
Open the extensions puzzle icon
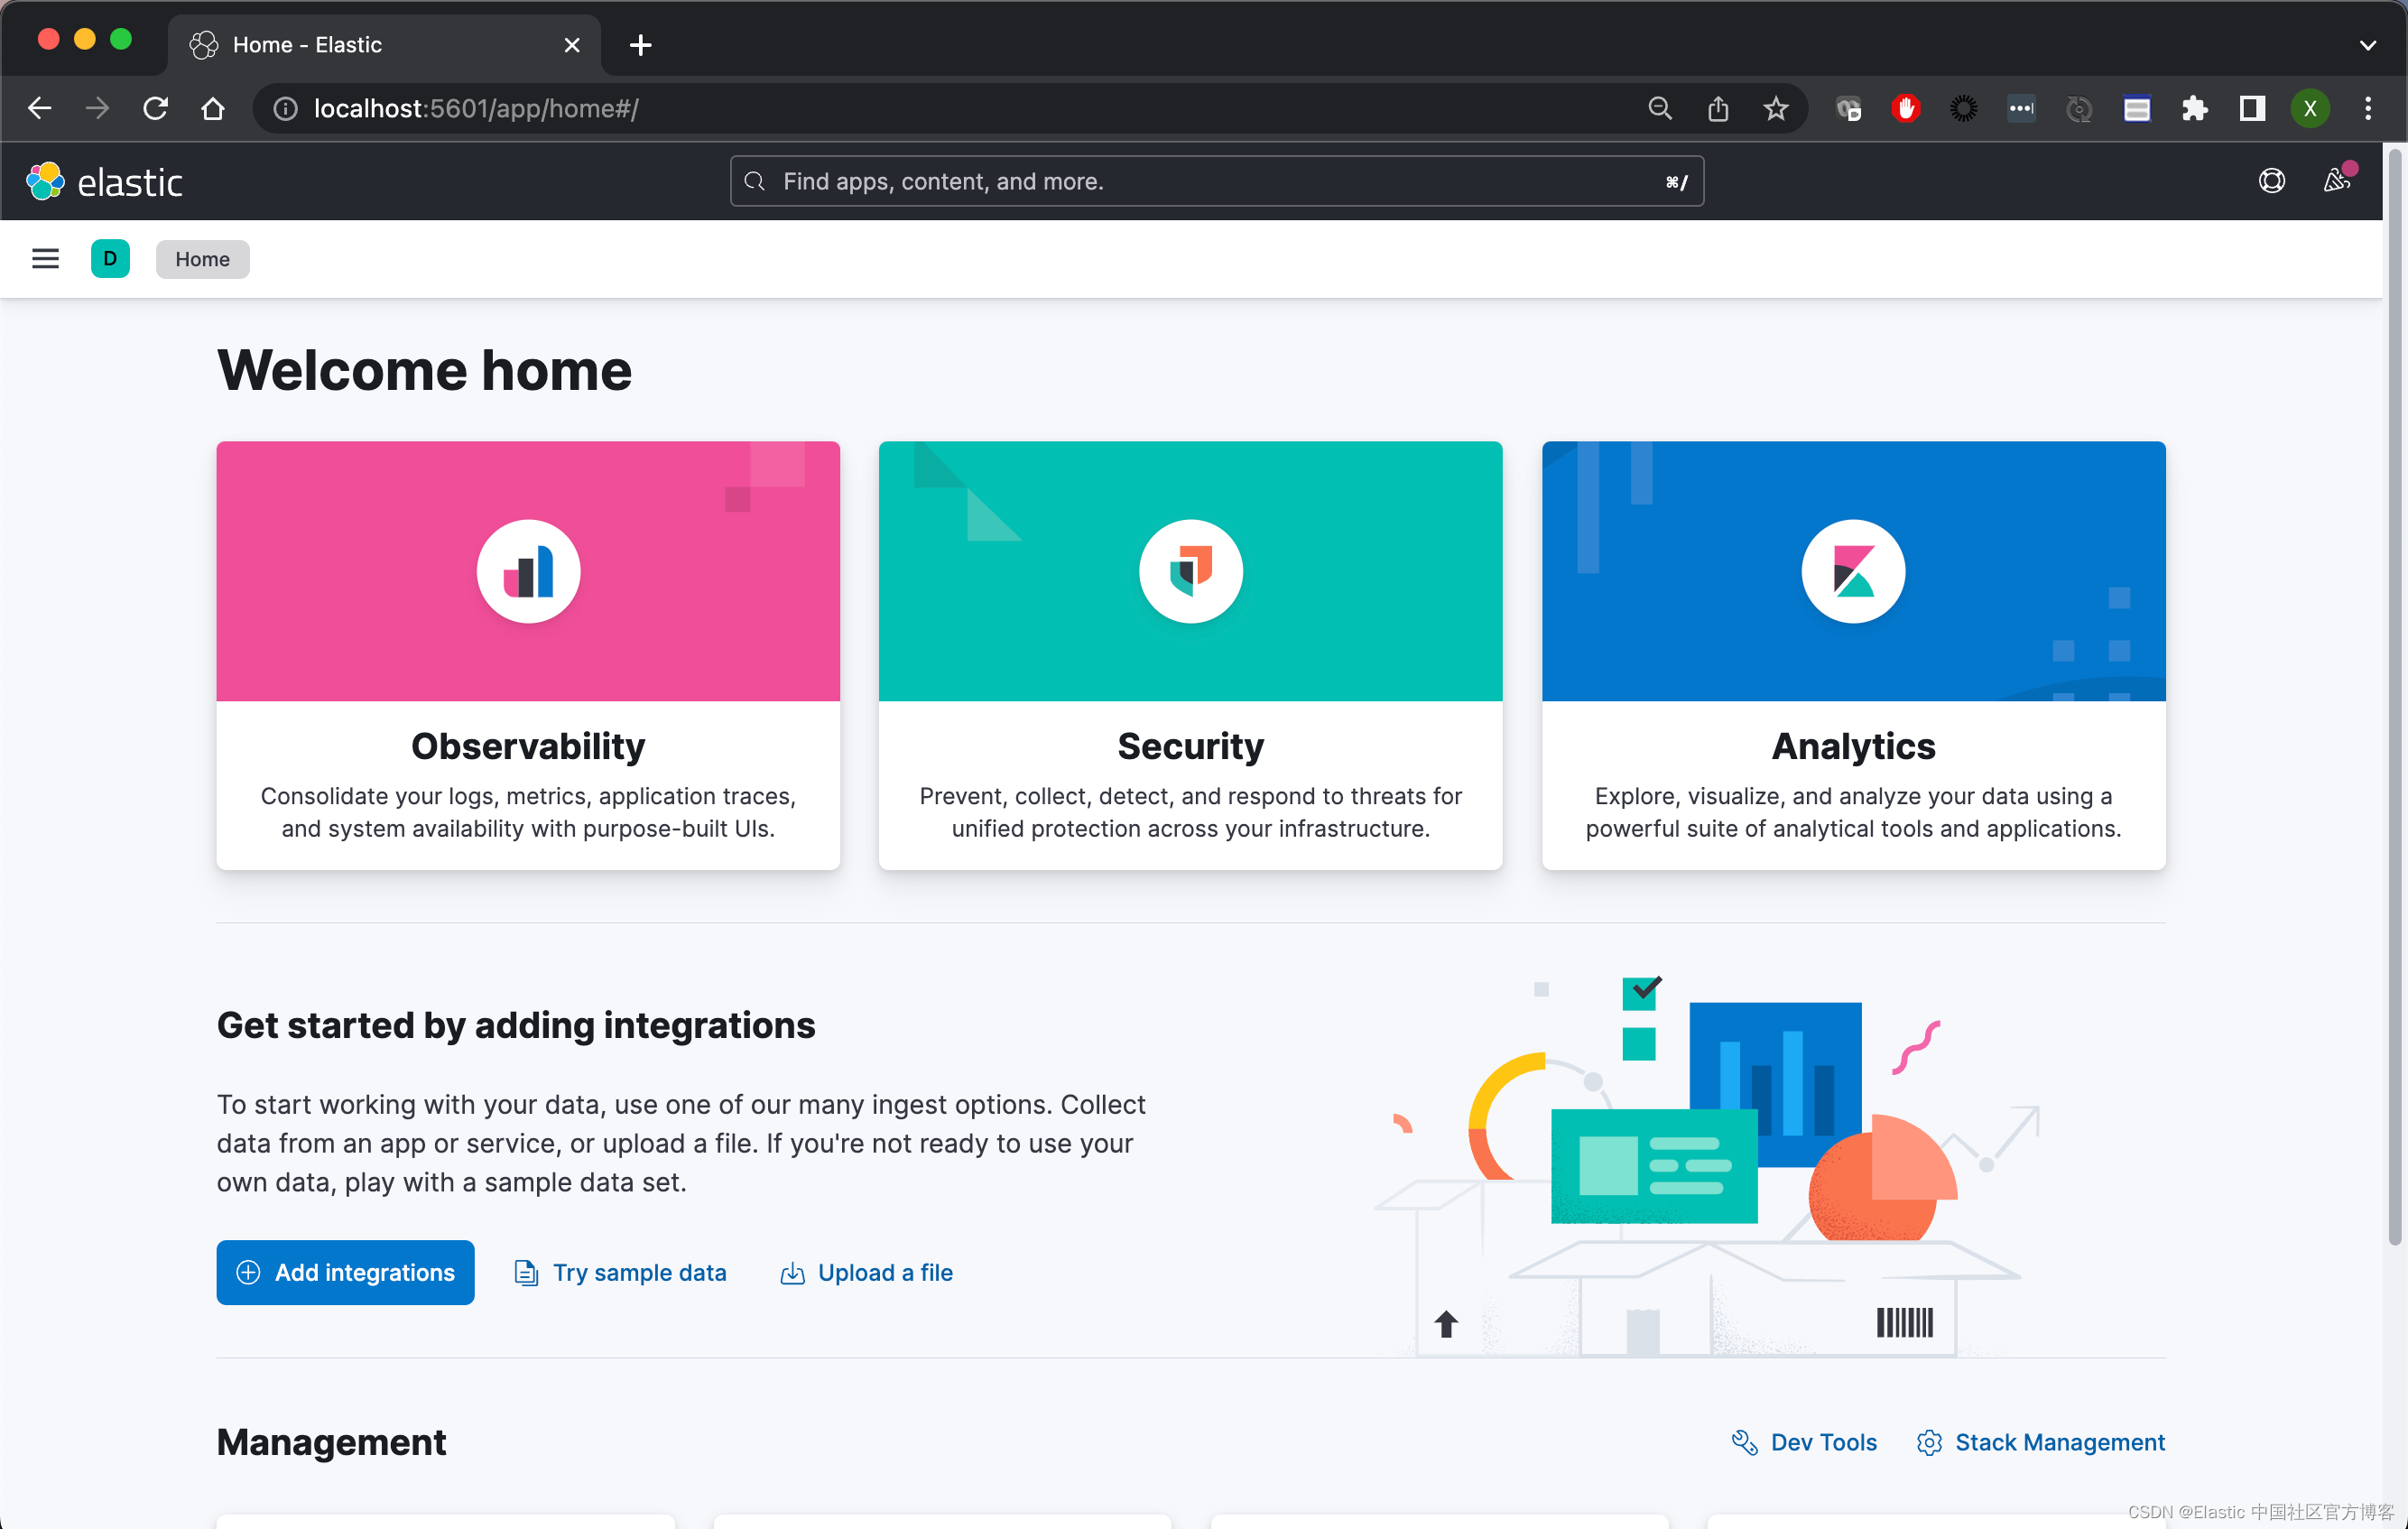coord(2194,108)
